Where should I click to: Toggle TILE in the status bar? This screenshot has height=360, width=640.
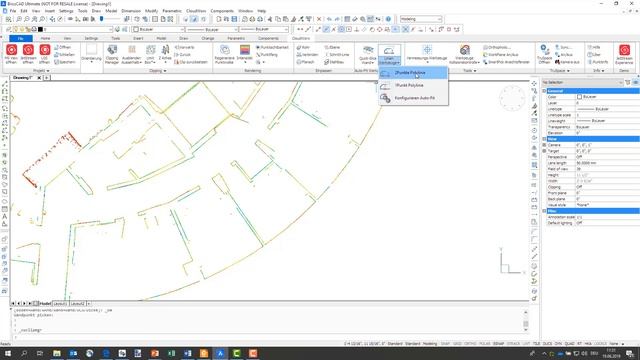tap(537, 344)
